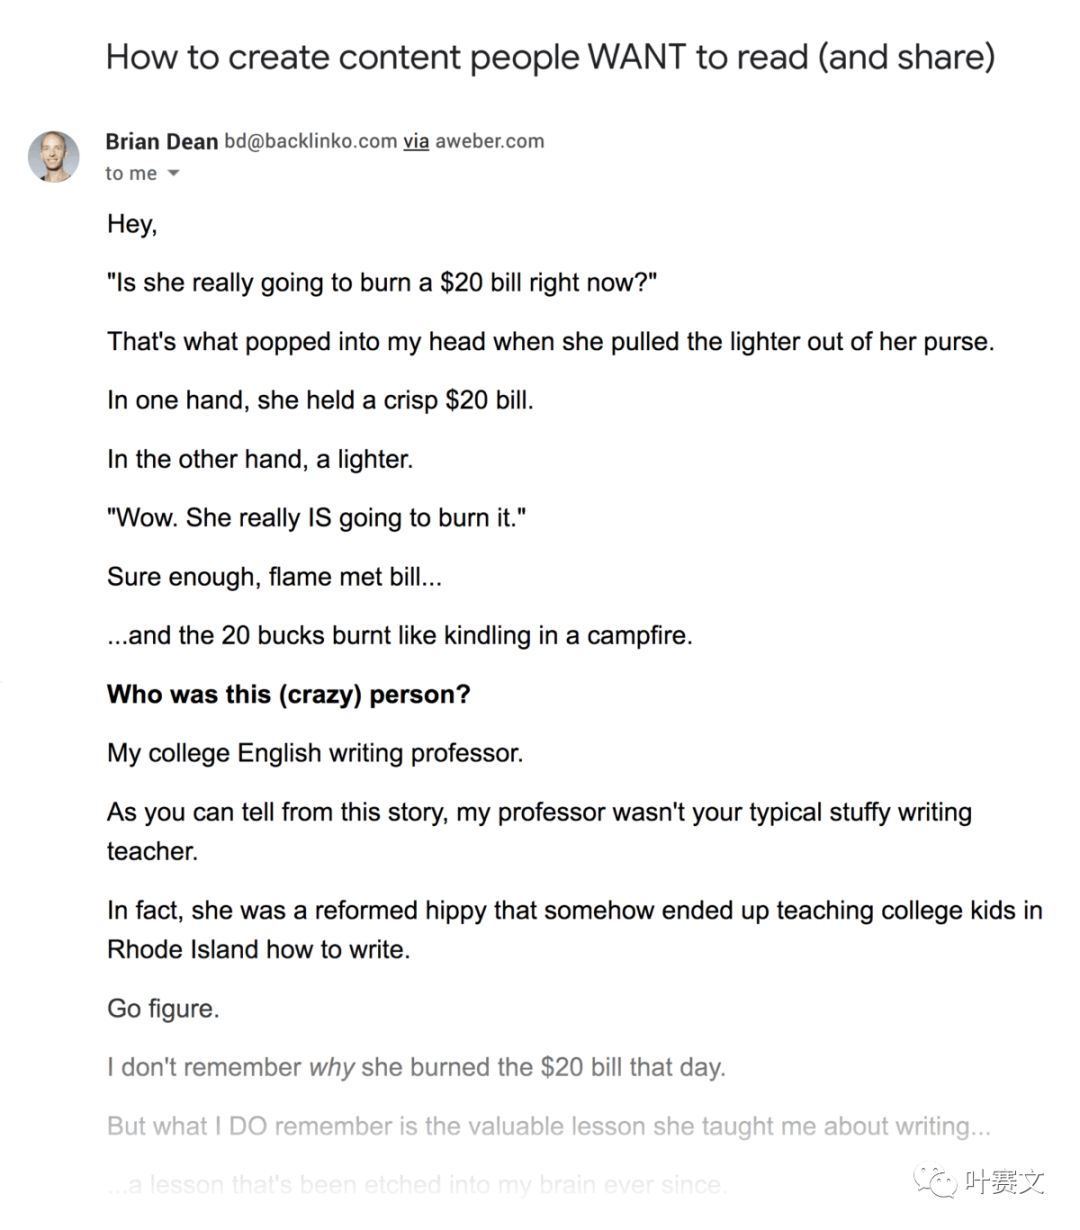Click the 叶赛文 watermark text
The height and width of the screenshot is (1230, 1080).
[x=1004, y=1184]
